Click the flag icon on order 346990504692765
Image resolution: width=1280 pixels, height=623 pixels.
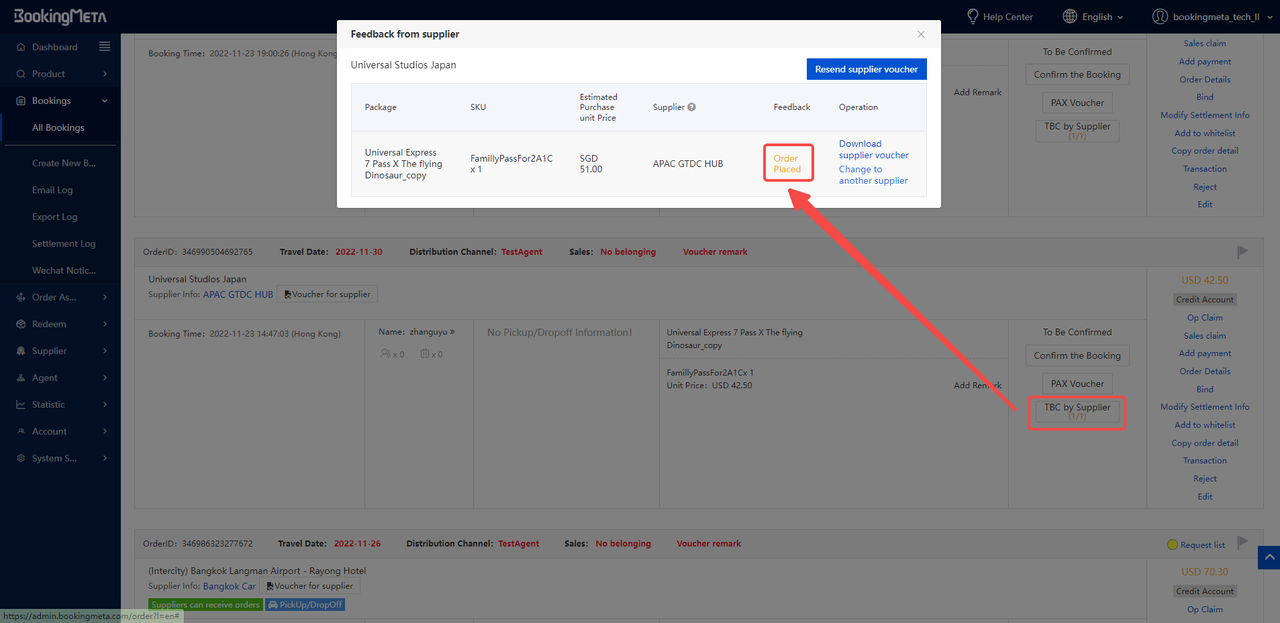1243,252
